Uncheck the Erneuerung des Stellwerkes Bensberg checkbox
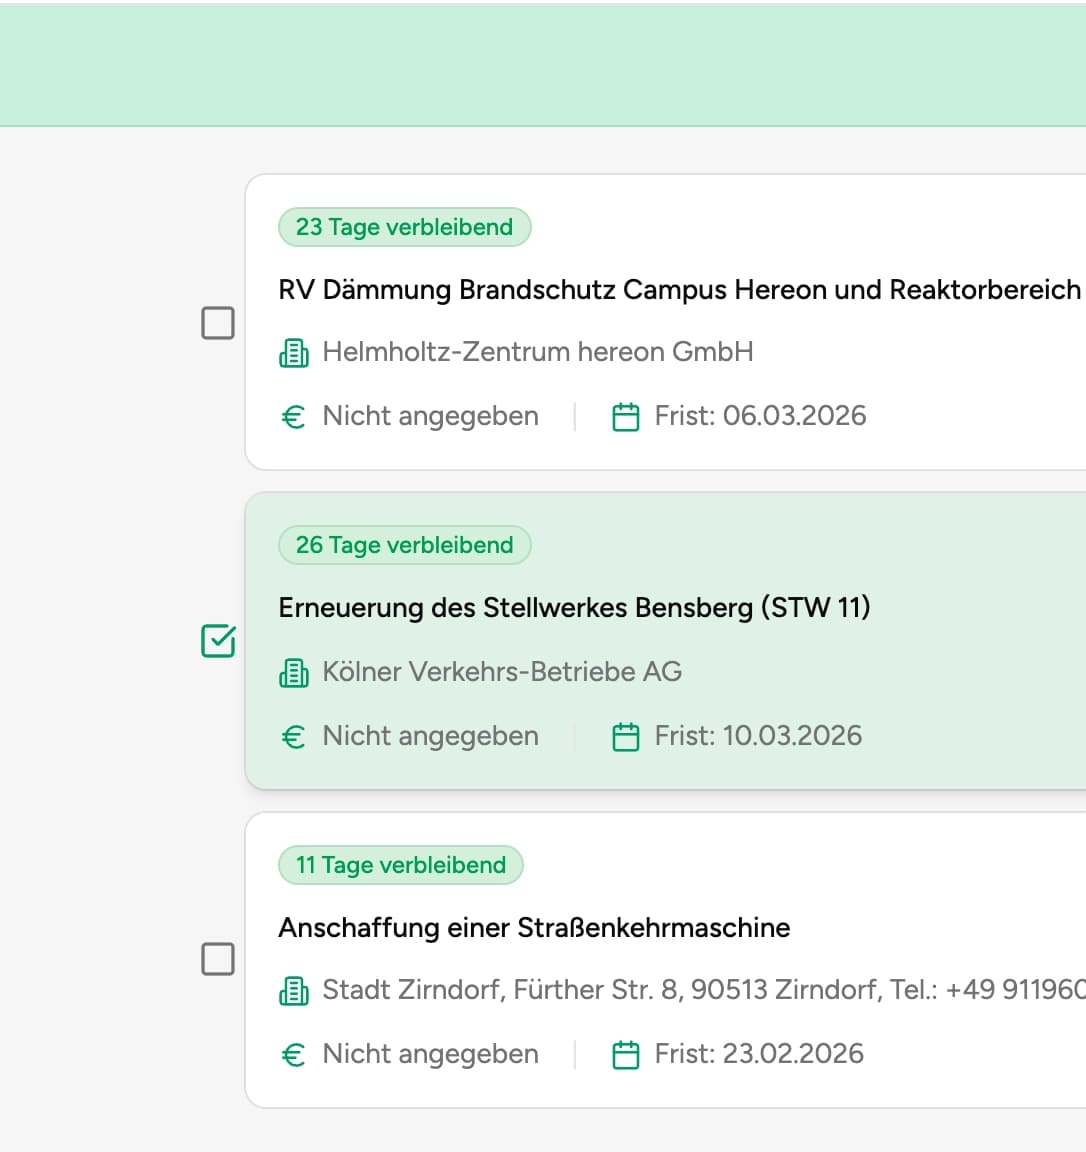The width and height of the screenshot is (1086, 1152). tap(218, 641)
